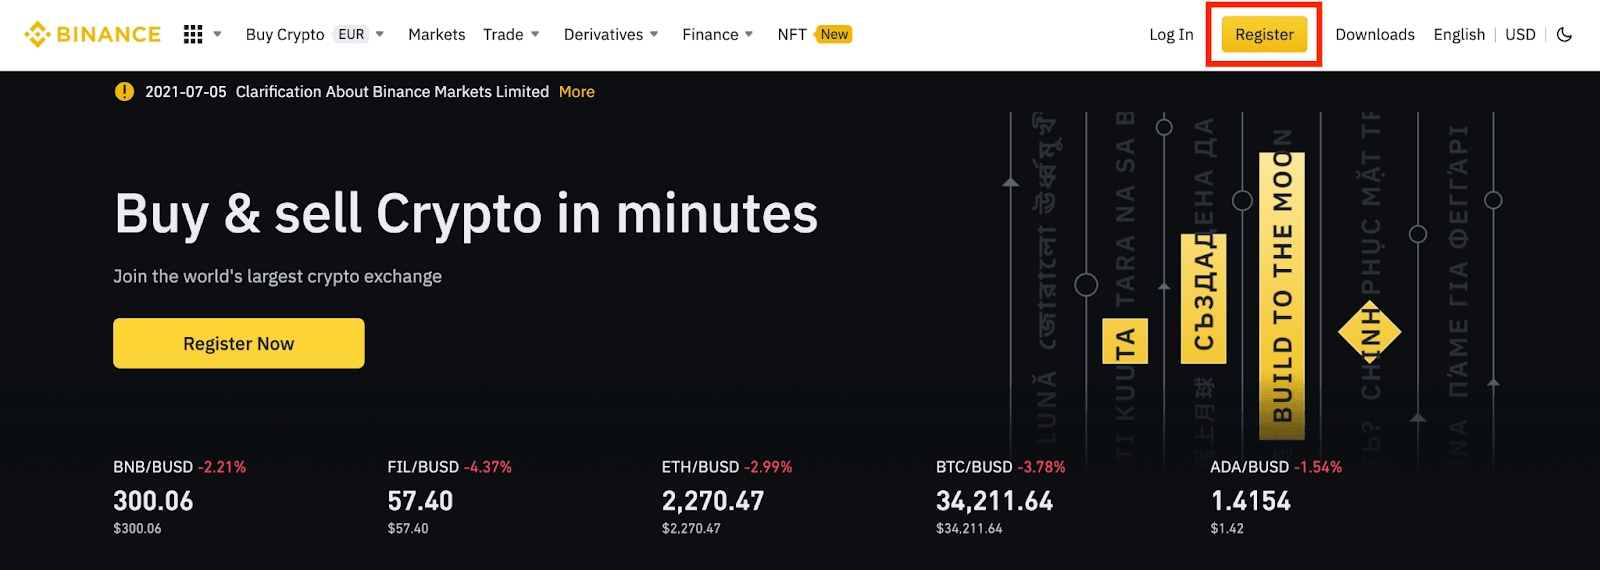
Task: Go to the Markets page
Action: (x=437, y=34)
